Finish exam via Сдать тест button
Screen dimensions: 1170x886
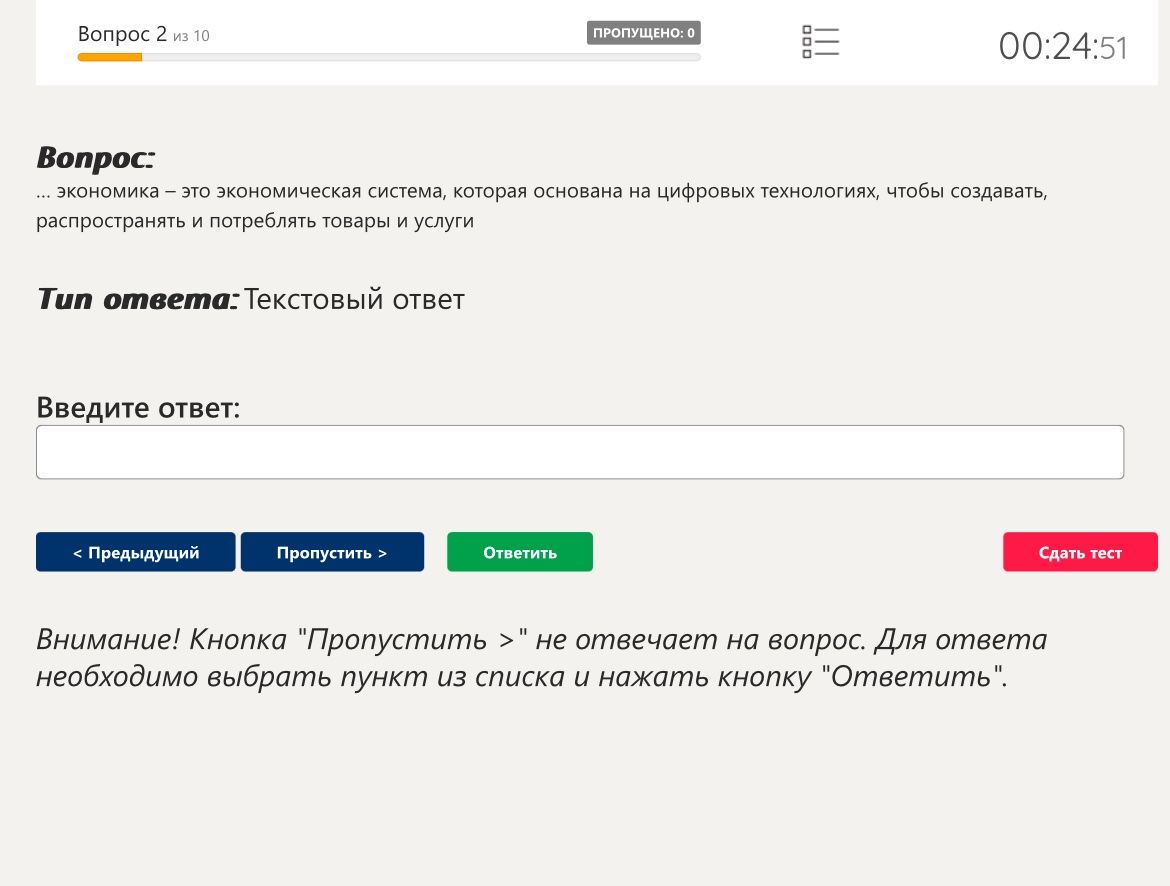[x=1080, y=552]
